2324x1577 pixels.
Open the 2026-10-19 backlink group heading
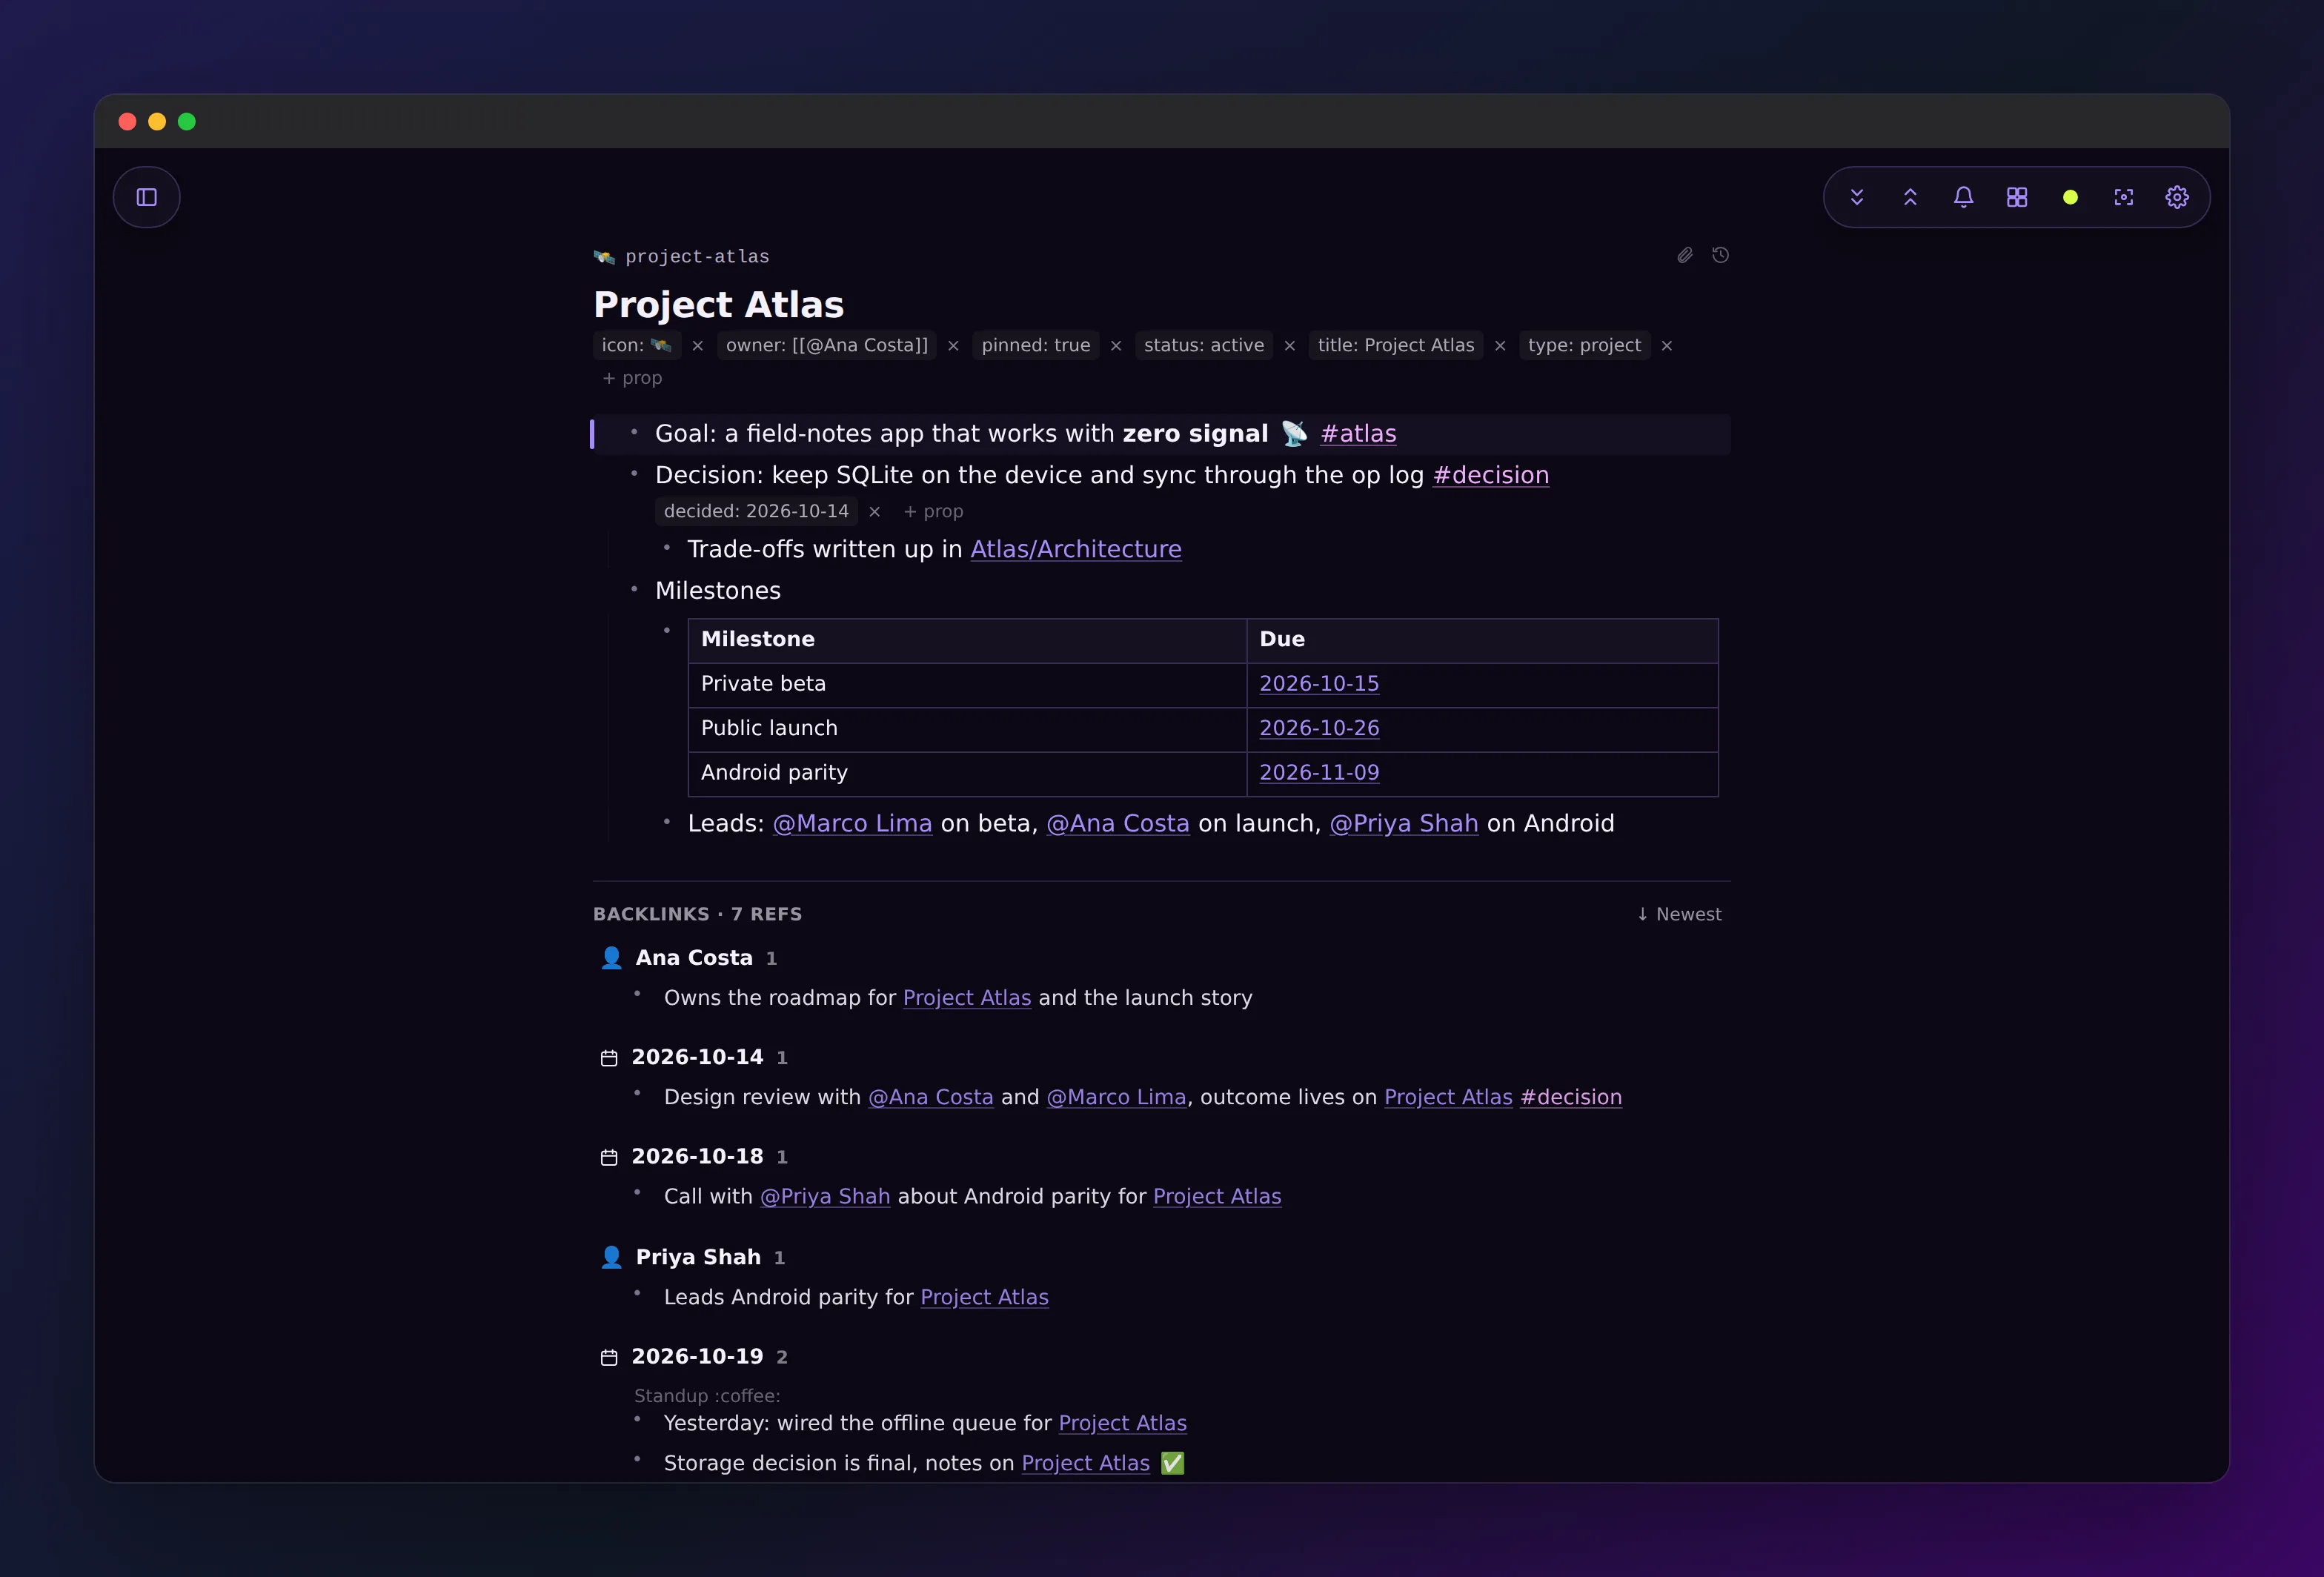(x=697, y=1356)
